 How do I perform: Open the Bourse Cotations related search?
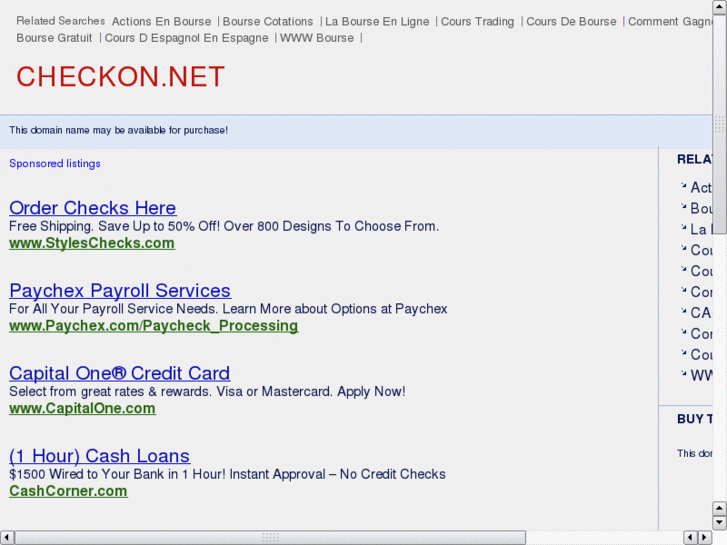tap(268, 21)
